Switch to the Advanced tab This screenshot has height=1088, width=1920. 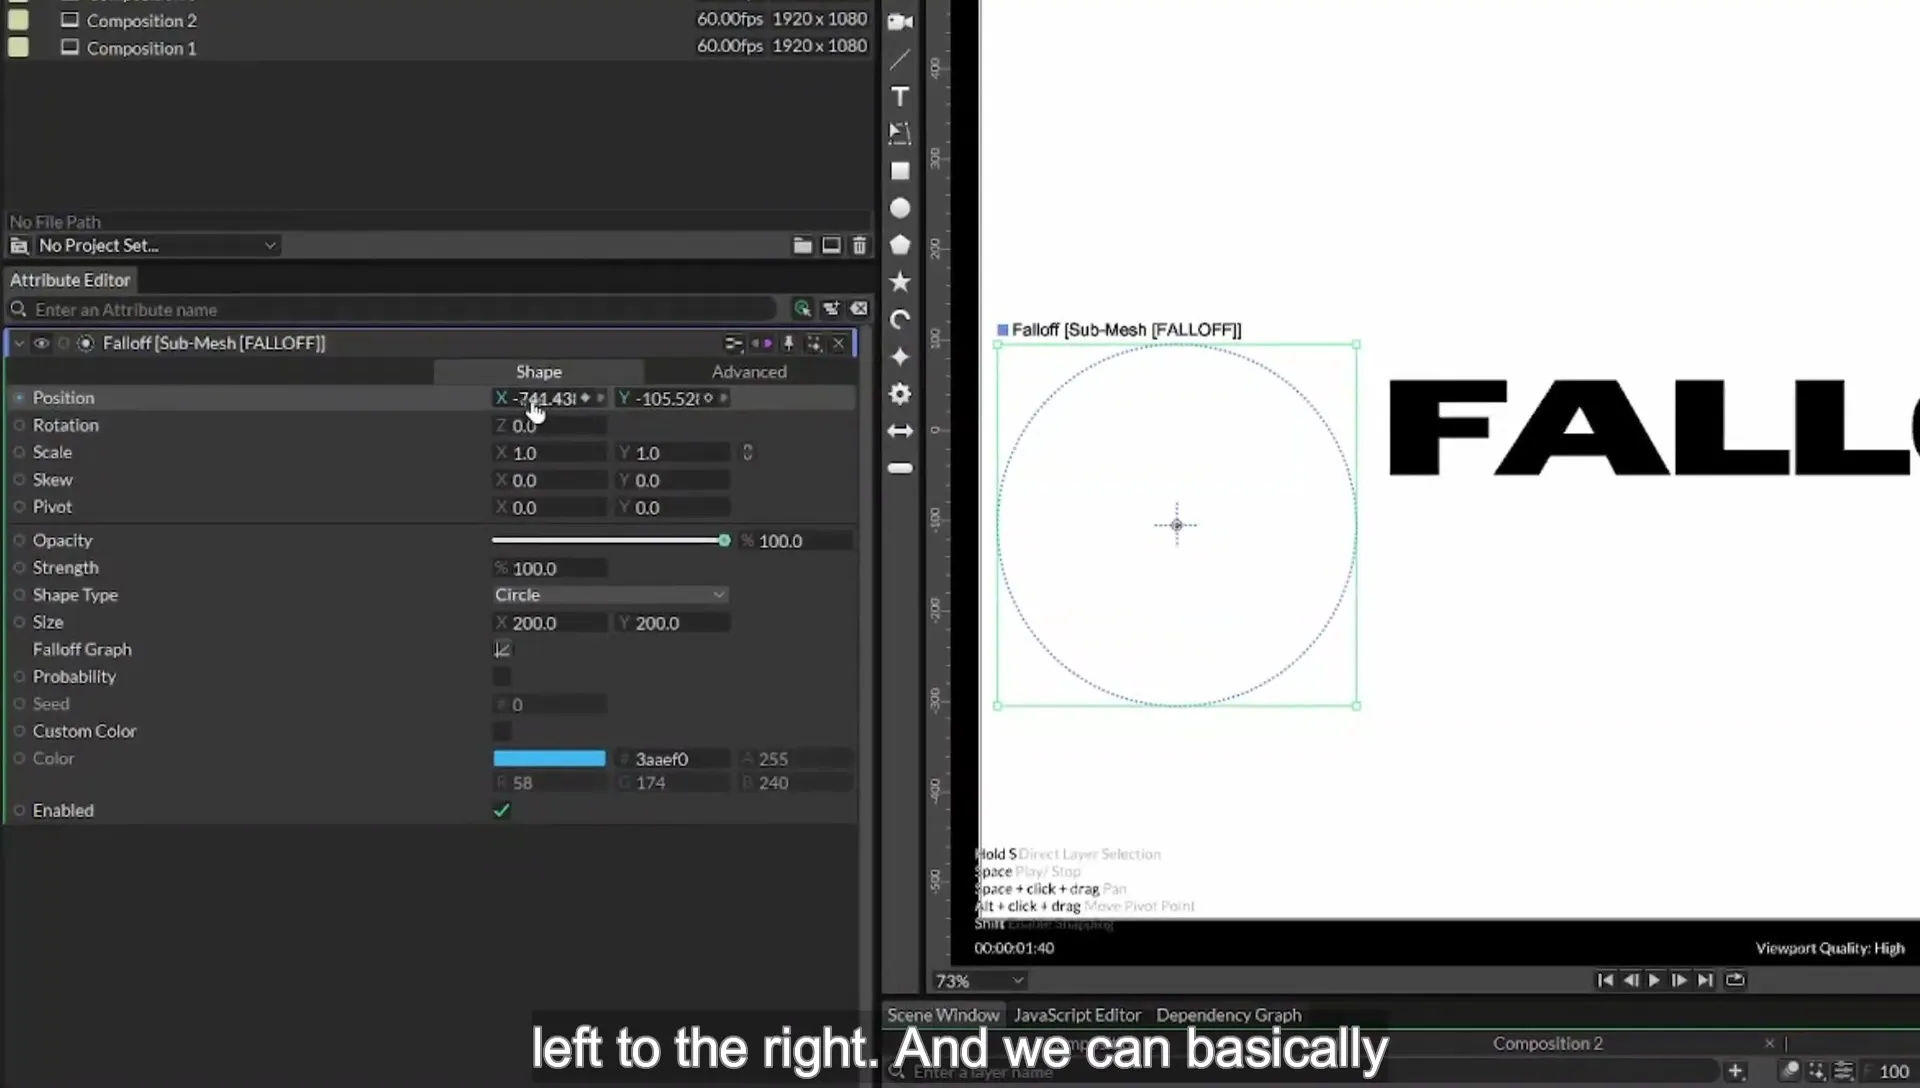(749, 371)
